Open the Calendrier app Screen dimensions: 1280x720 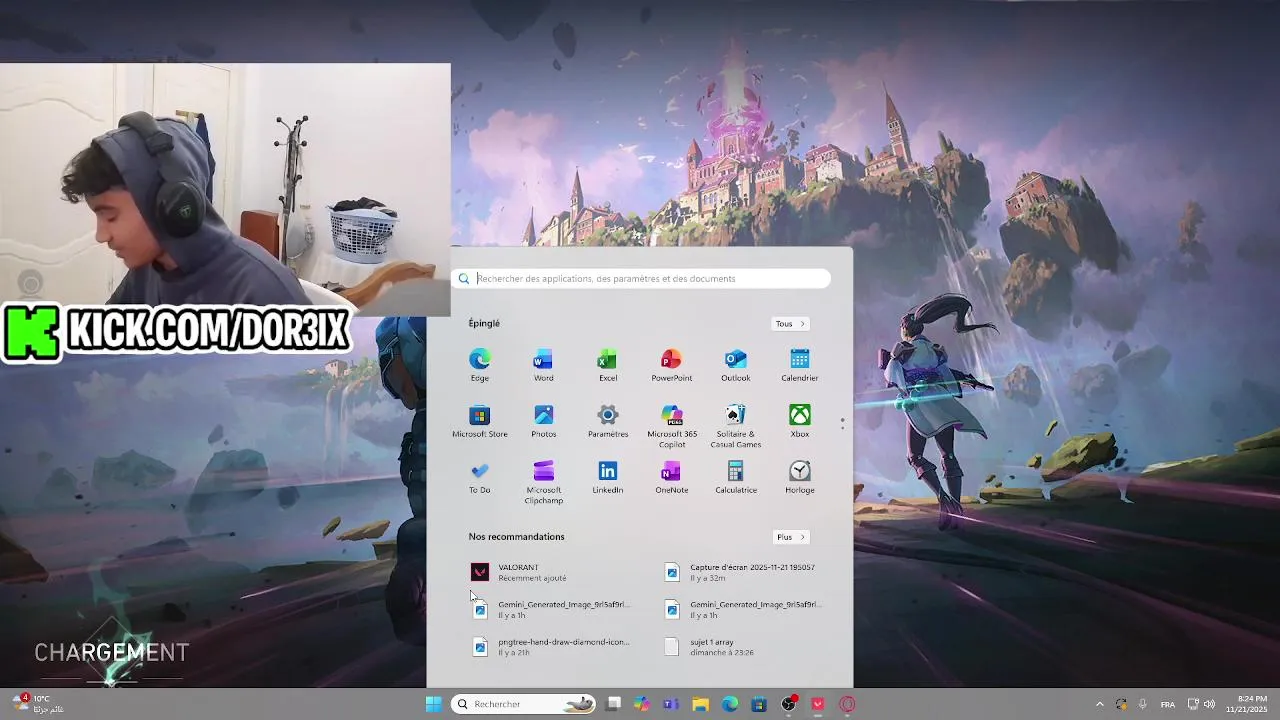click(x=800, y=365)
